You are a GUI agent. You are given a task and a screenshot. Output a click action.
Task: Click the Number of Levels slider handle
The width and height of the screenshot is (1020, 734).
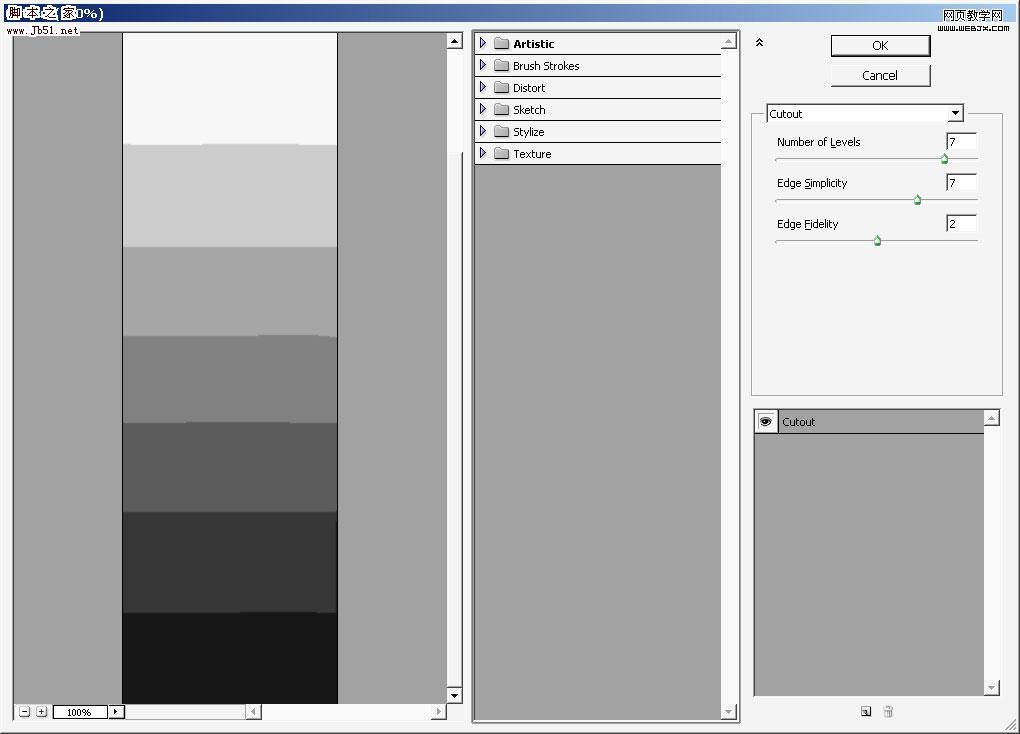coord(943,158)
